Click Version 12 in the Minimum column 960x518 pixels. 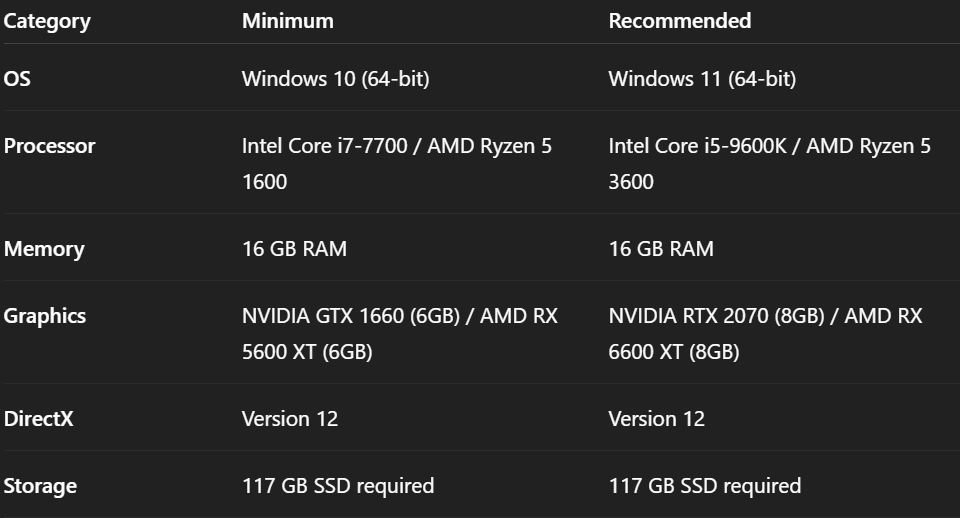[290, 419]
